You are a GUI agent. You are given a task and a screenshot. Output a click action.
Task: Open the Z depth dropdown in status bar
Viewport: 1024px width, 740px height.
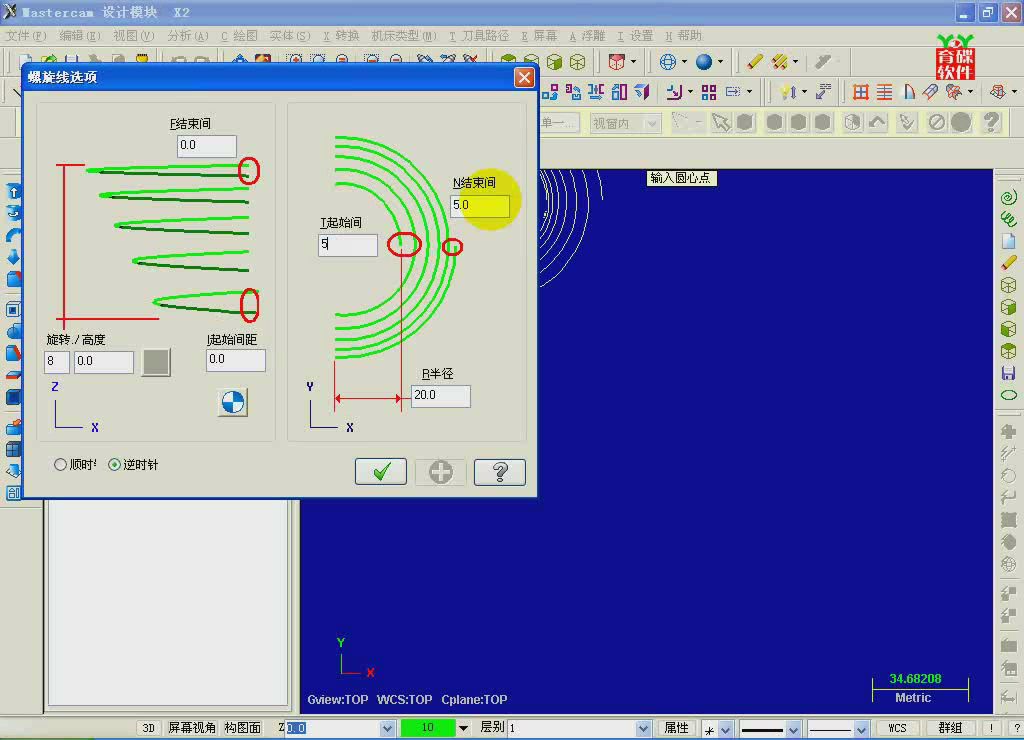387,728
